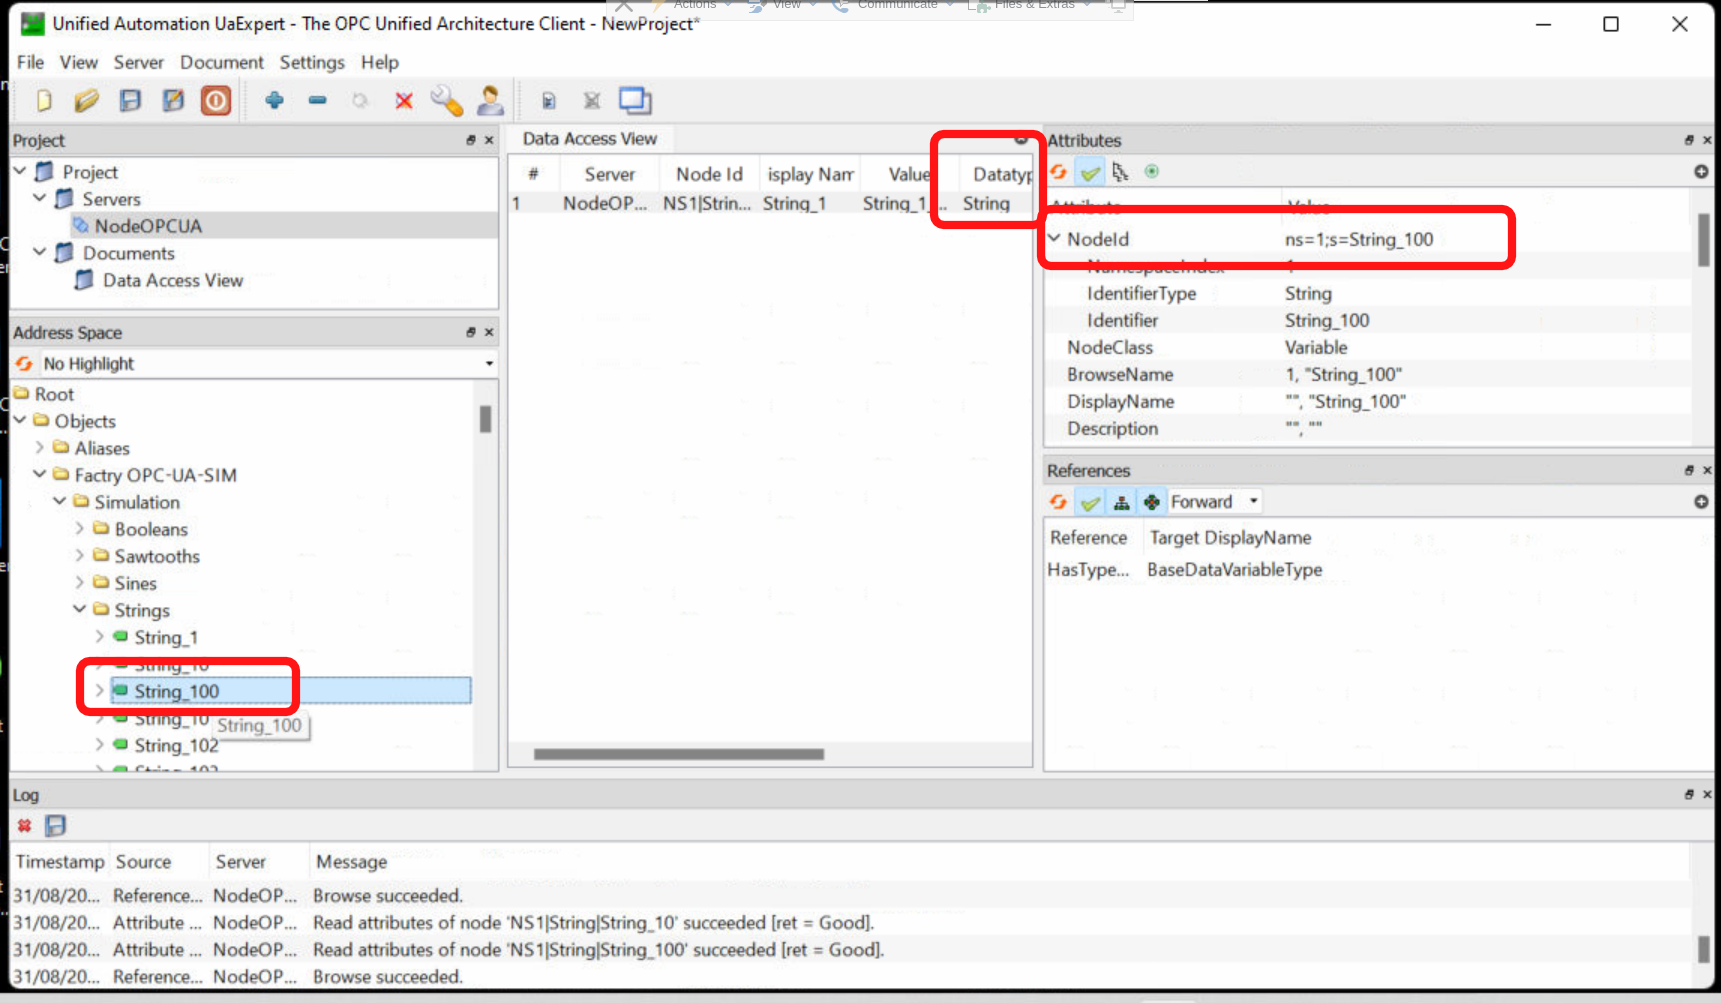Collapse the Simulation folder

point(60,502)
